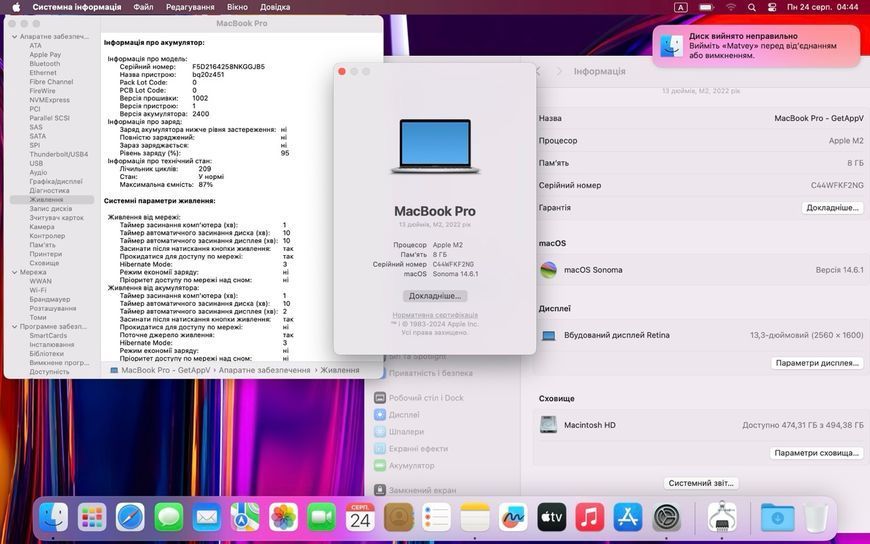
Task: Click 'Апаратне забезпечення' in the path bar
Action: pos(264,370)
